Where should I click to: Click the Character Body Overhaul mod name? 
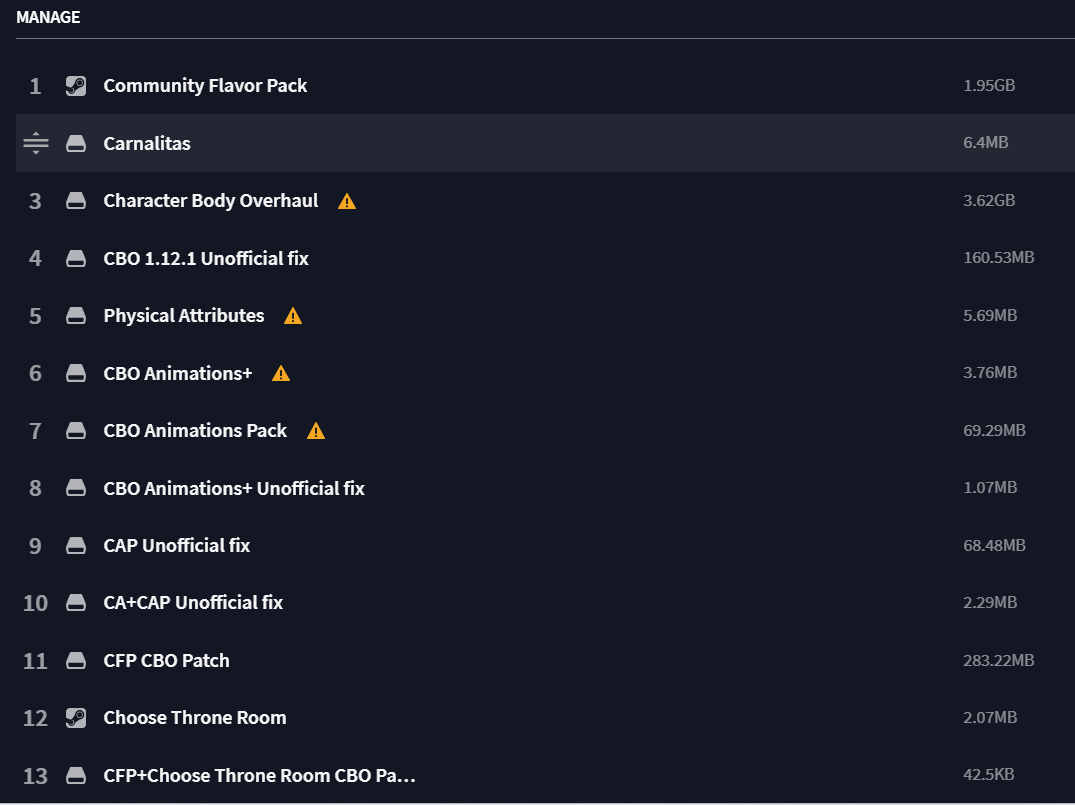(210, 201)
